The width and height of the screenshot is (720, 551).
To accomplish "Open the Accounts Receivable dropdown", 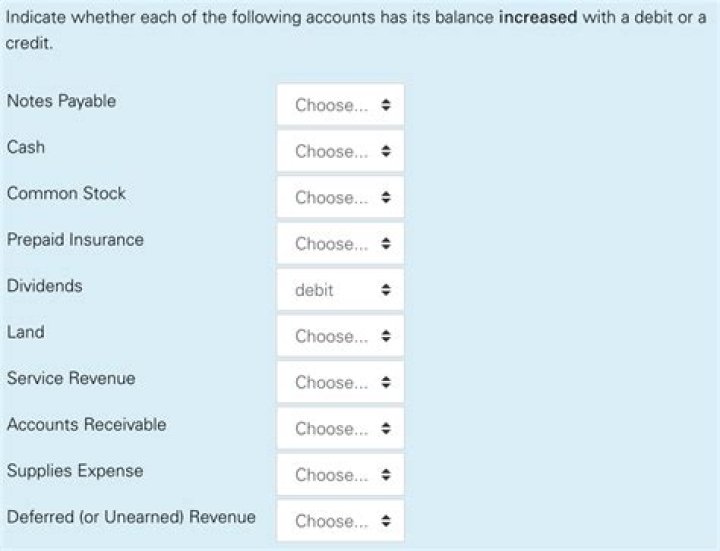I will [340, 428].
